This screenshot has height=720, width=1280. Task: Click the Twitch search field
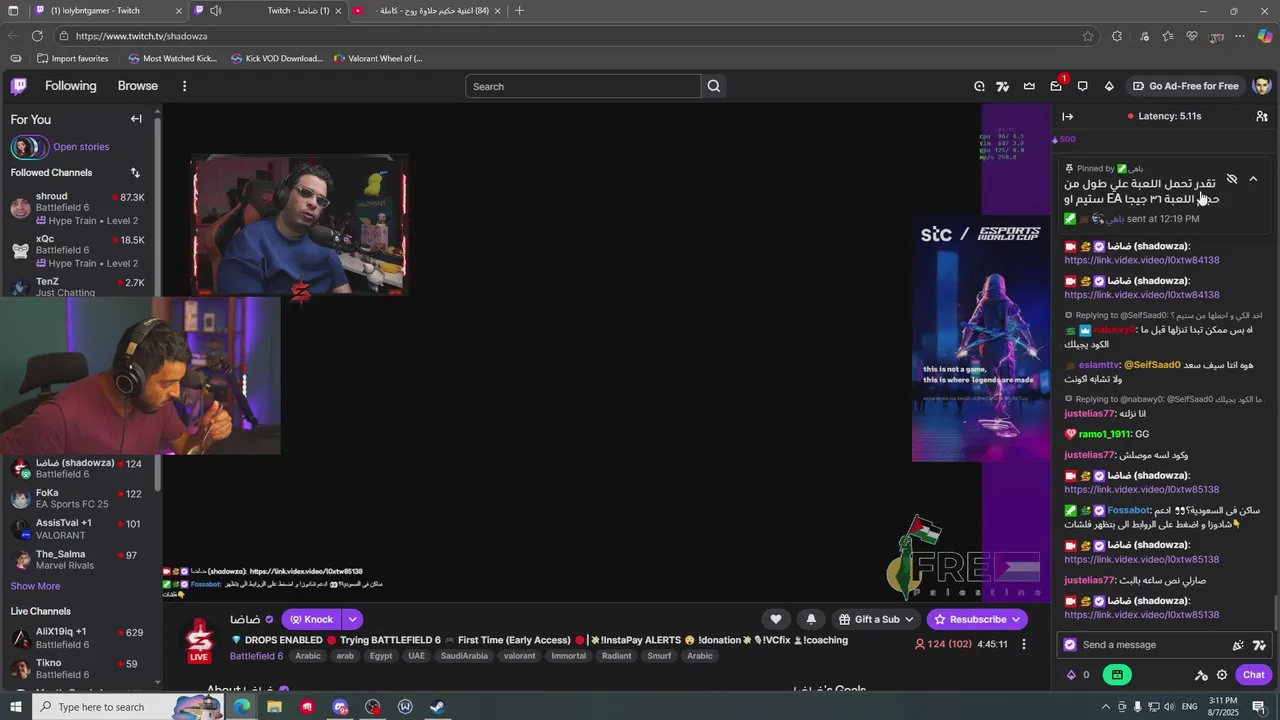click(x=583, y=86)
